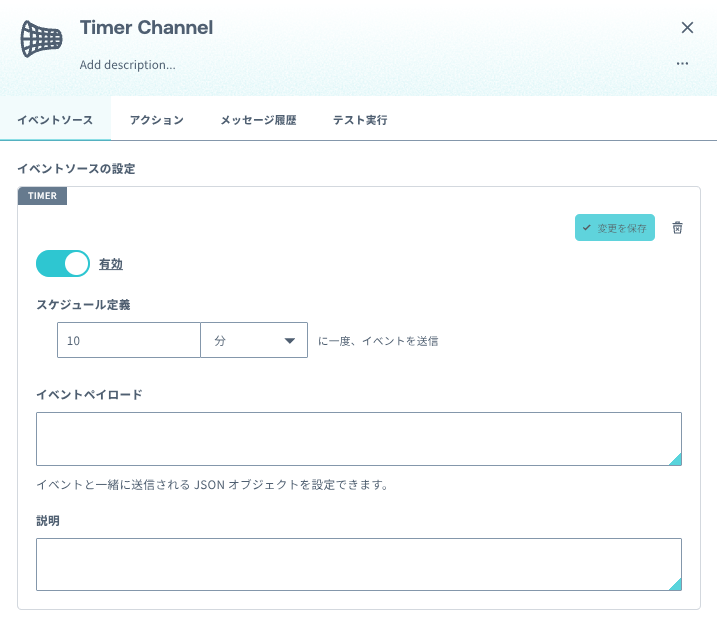Click the Timer Channel funnel icon
This screenshot has height=620, width=717.
click(41, 39)
